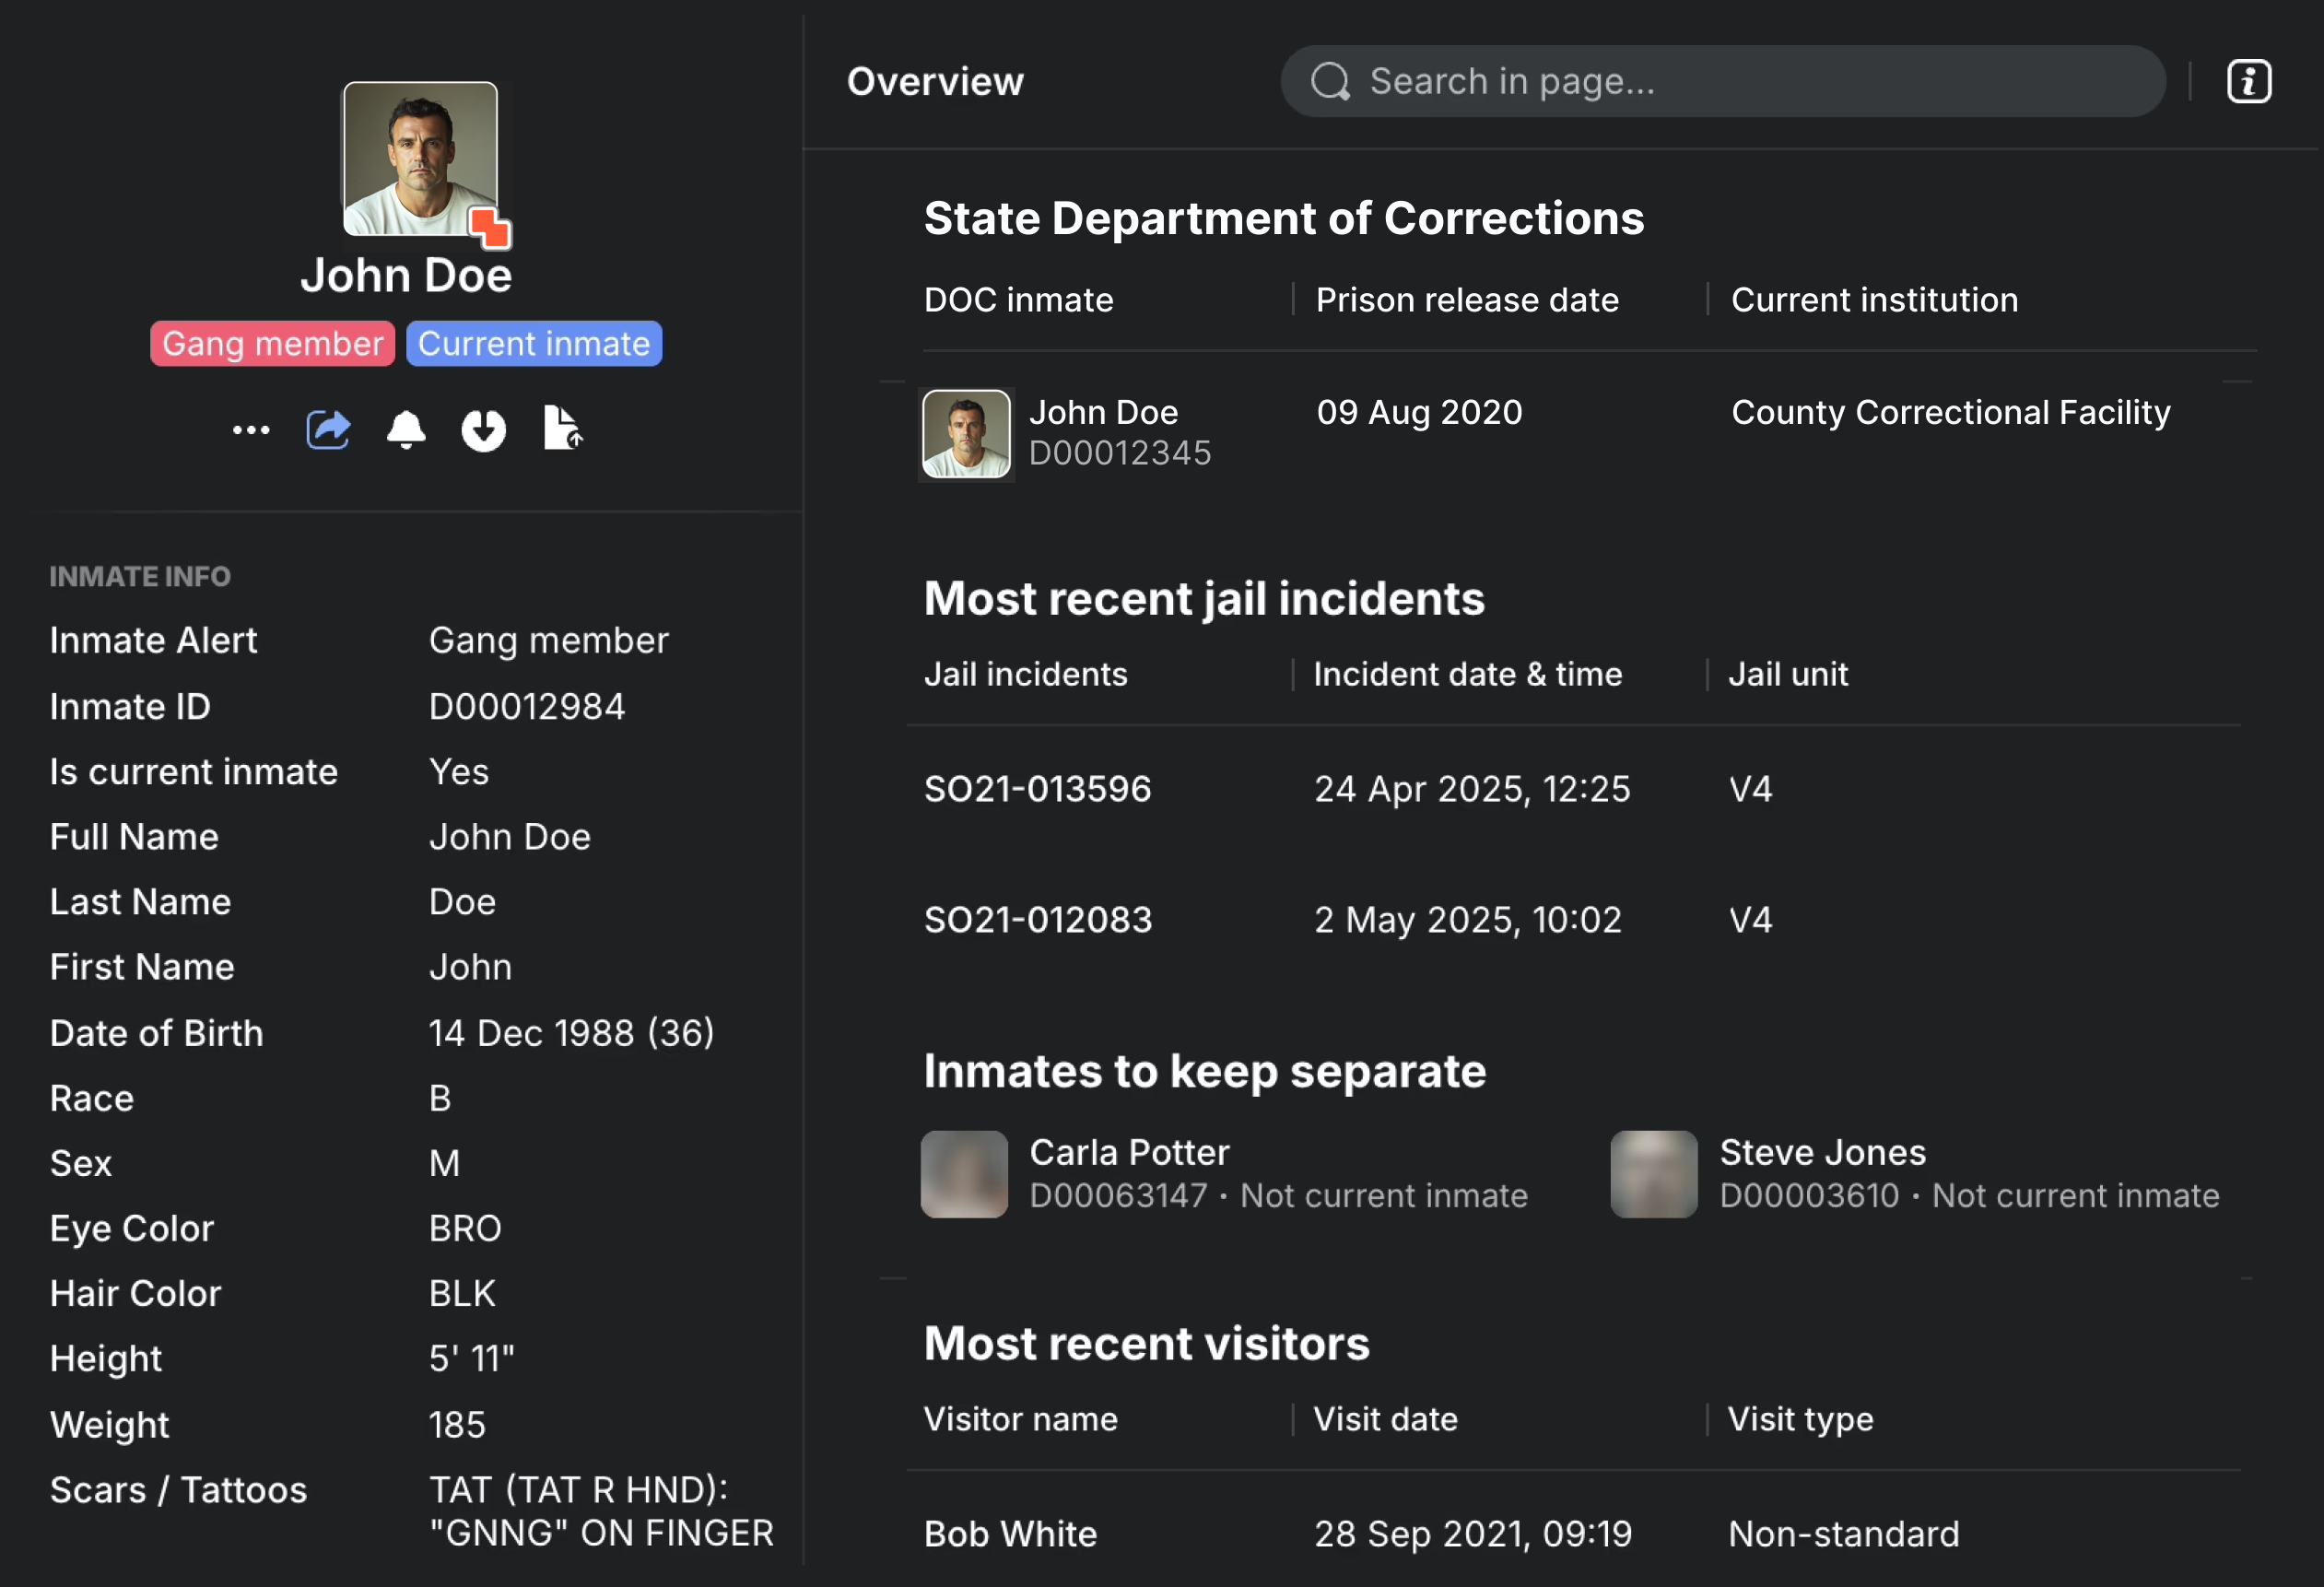
Task: Click the Current inmate tag
Action: pos(534,344)
